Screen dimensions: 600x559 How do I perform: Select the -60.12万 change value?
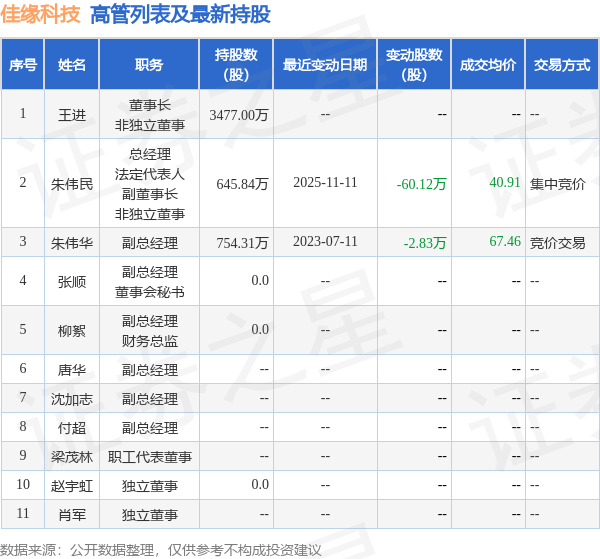click(x=421, y=184)
